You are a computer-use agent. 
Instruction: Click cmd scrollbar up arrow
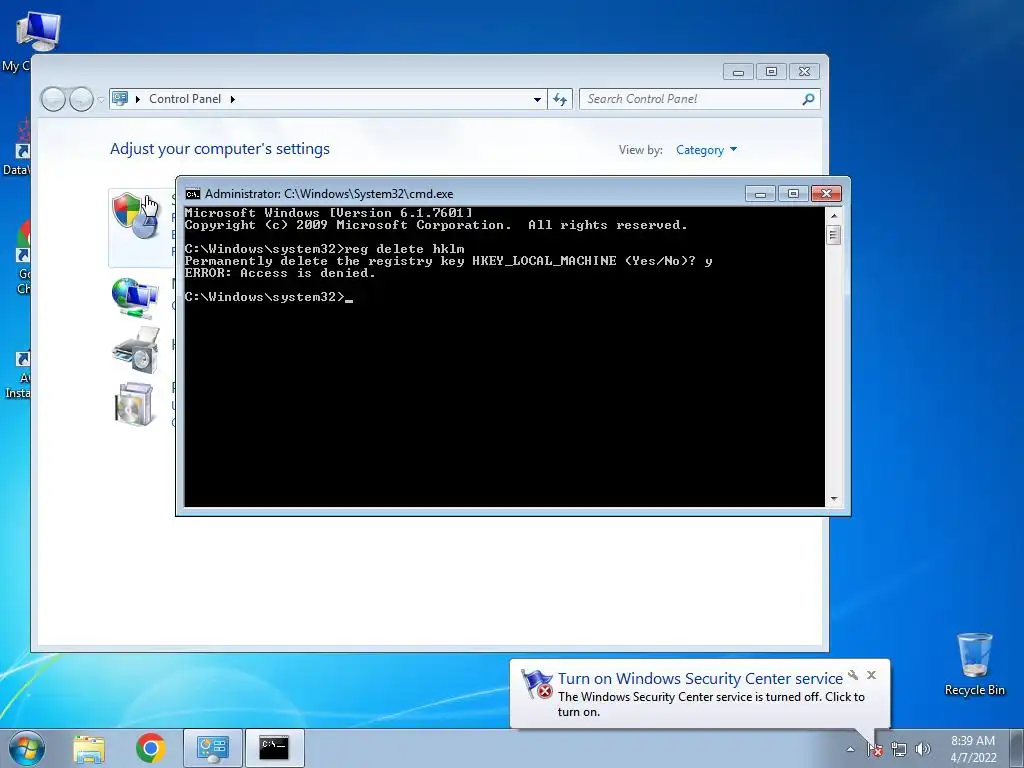pyautogui.click(x=833, y=216)
